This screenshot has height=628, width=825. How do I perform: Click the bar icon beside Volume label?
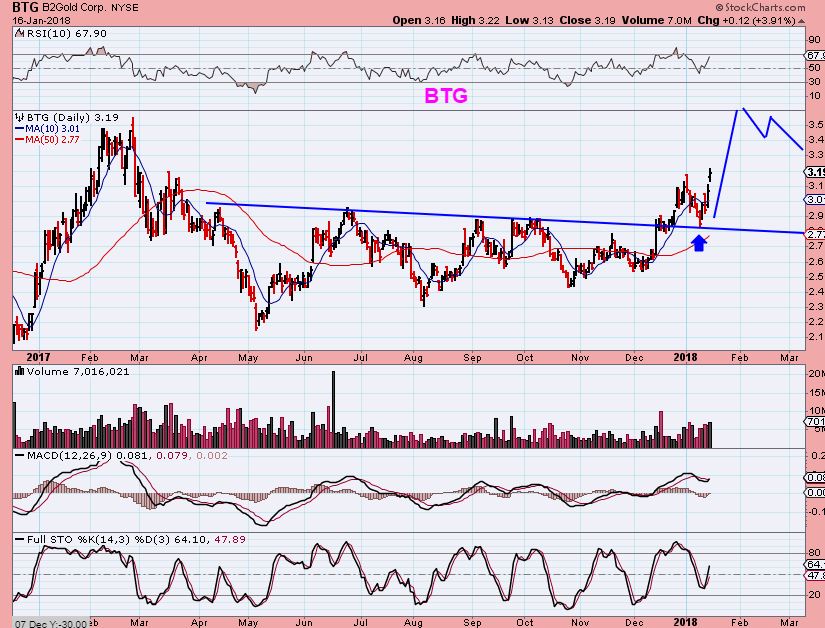coord(20,371)
